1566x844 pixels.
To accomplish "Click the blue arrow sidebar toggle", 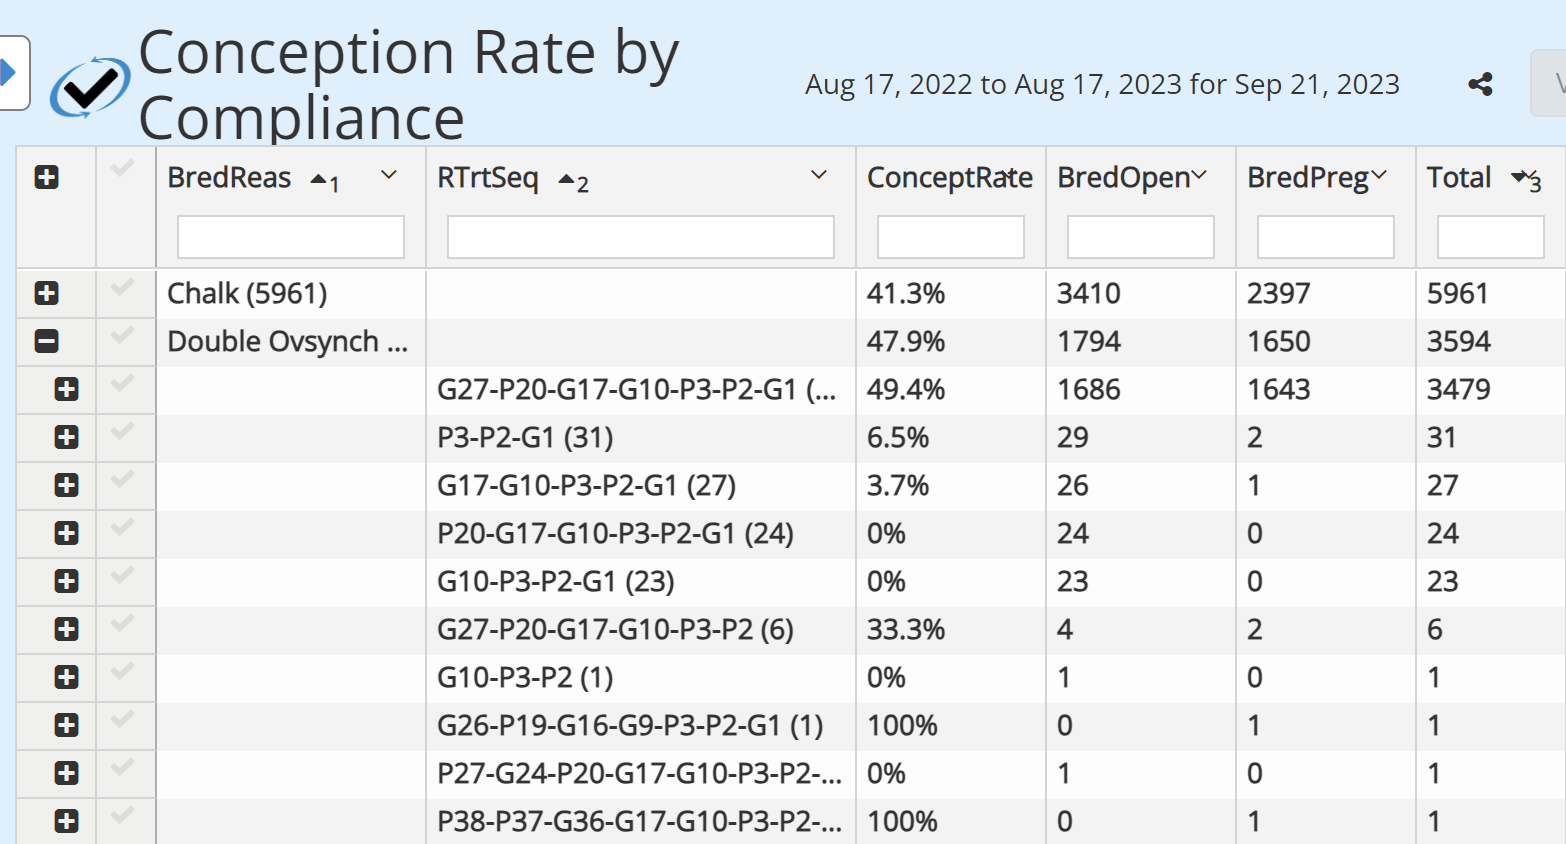I will click(x=9, y=73).
